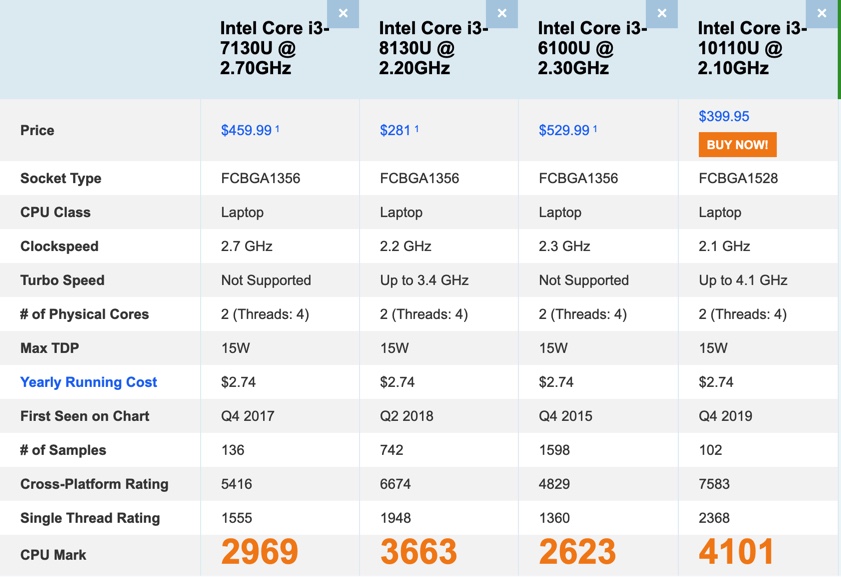The width and height of the screenshot is (841, 577).
Task: Click the 4101 CPU Mark score
Action: tap(736, 552)
